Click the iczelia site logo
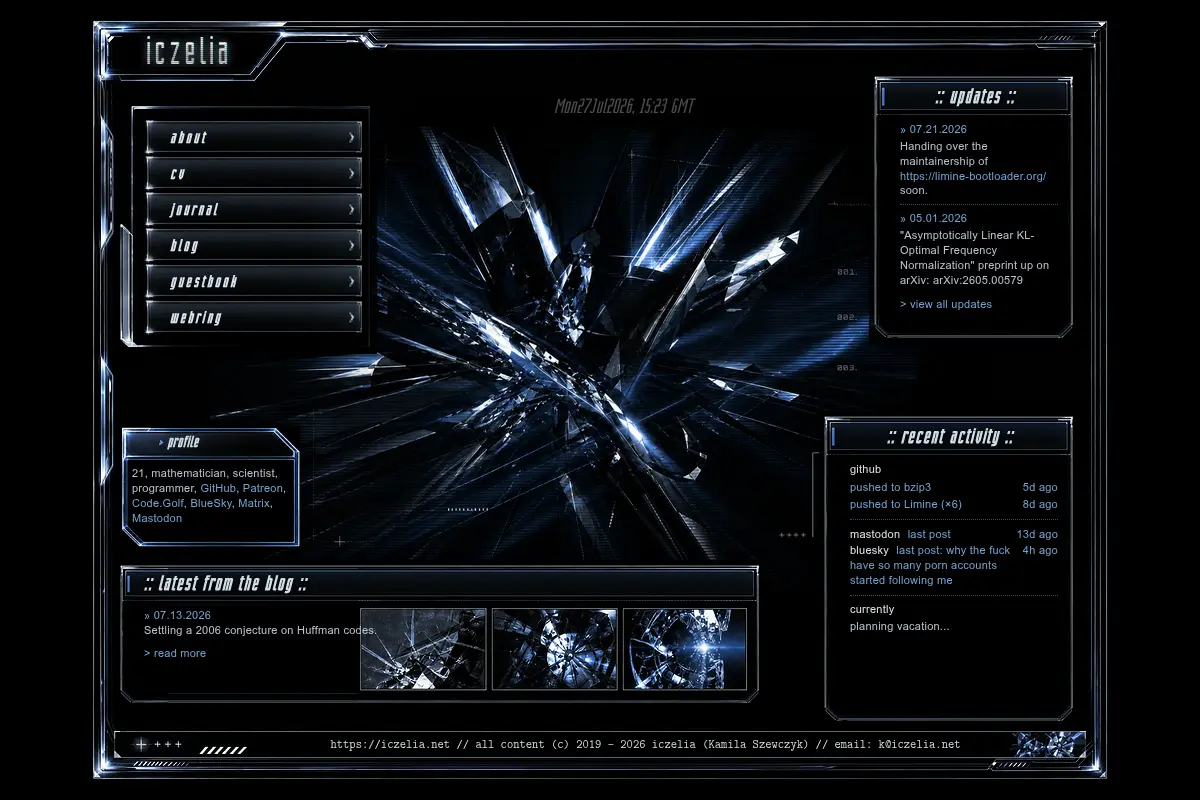1200x800 pixels. click(188, 52)
